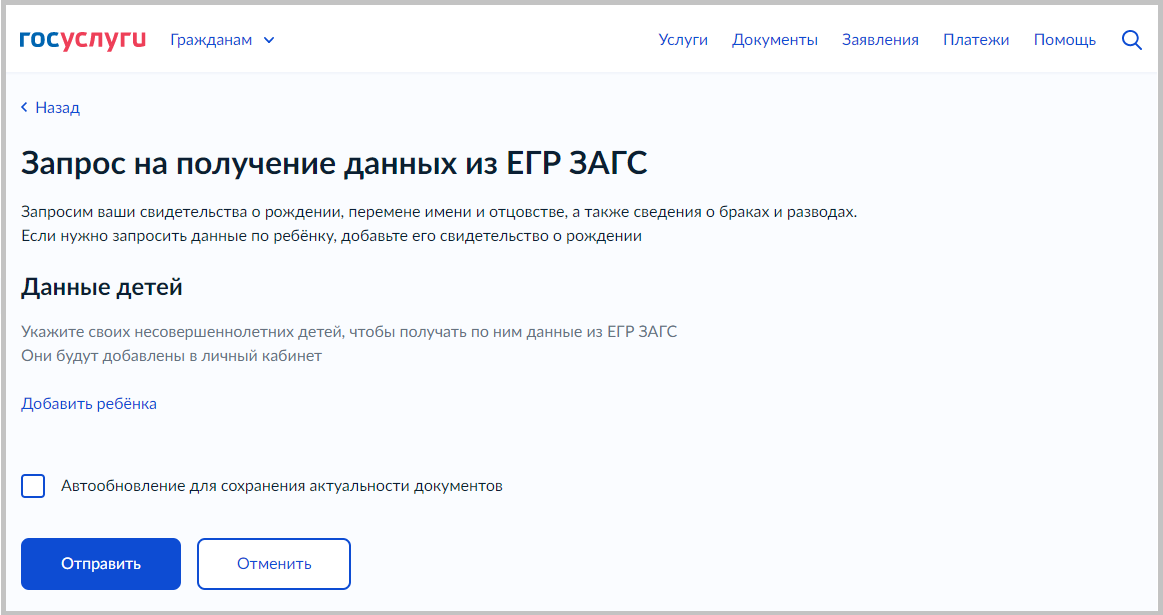1163x615 pixels.
Task: Go to Госуслуги home via logo
Action: point(83,40)
